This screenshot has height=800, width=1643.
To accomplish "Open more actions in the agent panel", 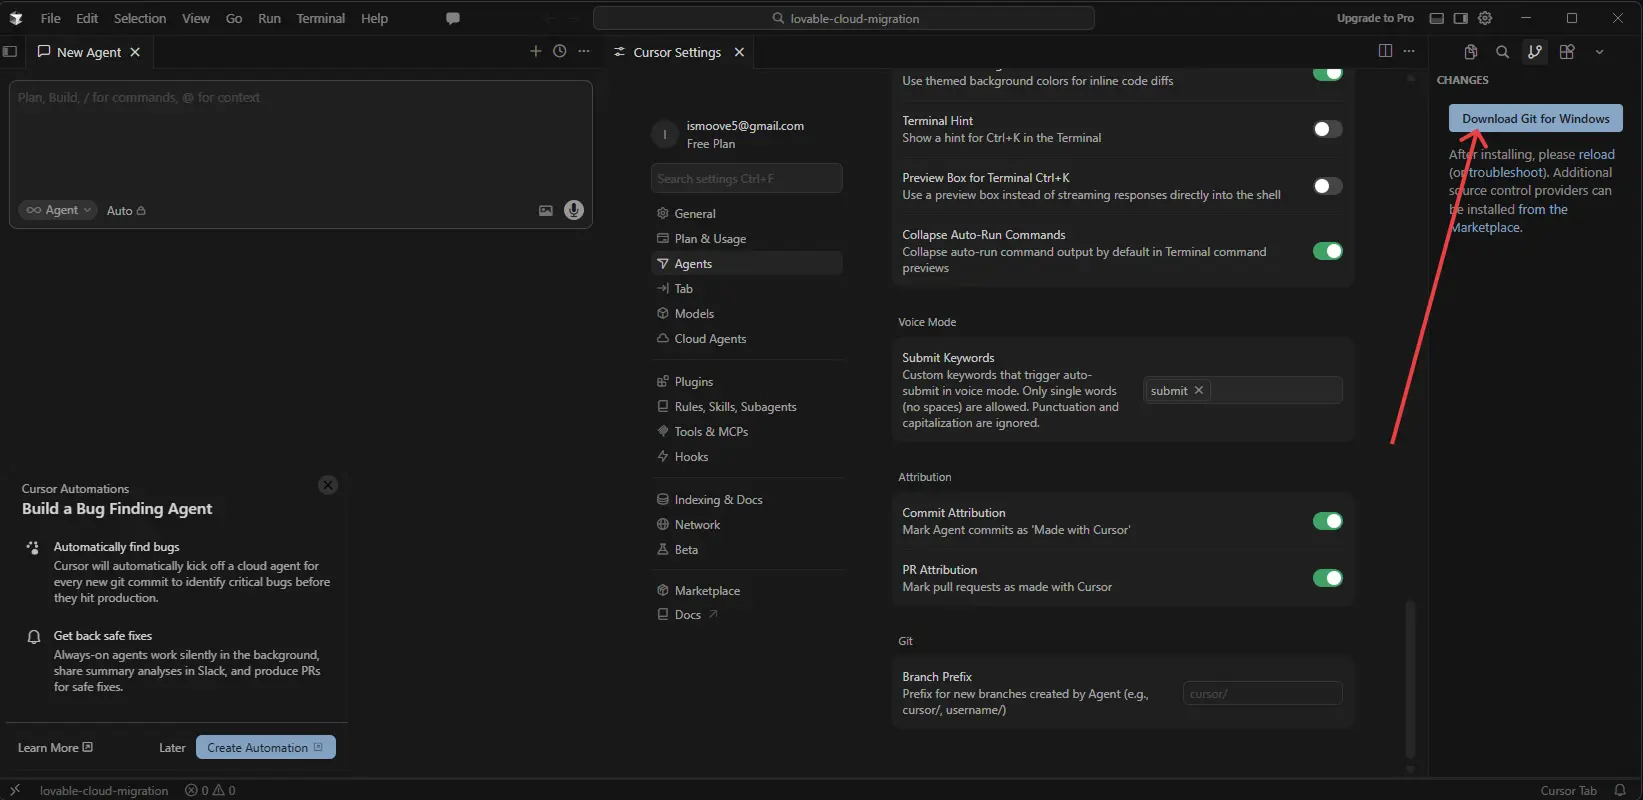I will click(584, 51).
